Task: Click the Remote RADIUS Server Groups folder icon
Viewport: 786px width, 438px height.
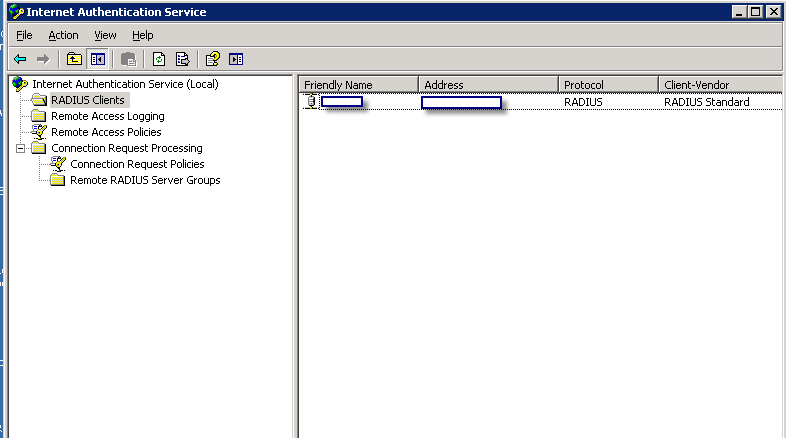Action: pyautogui.click(x=58, y=180)
